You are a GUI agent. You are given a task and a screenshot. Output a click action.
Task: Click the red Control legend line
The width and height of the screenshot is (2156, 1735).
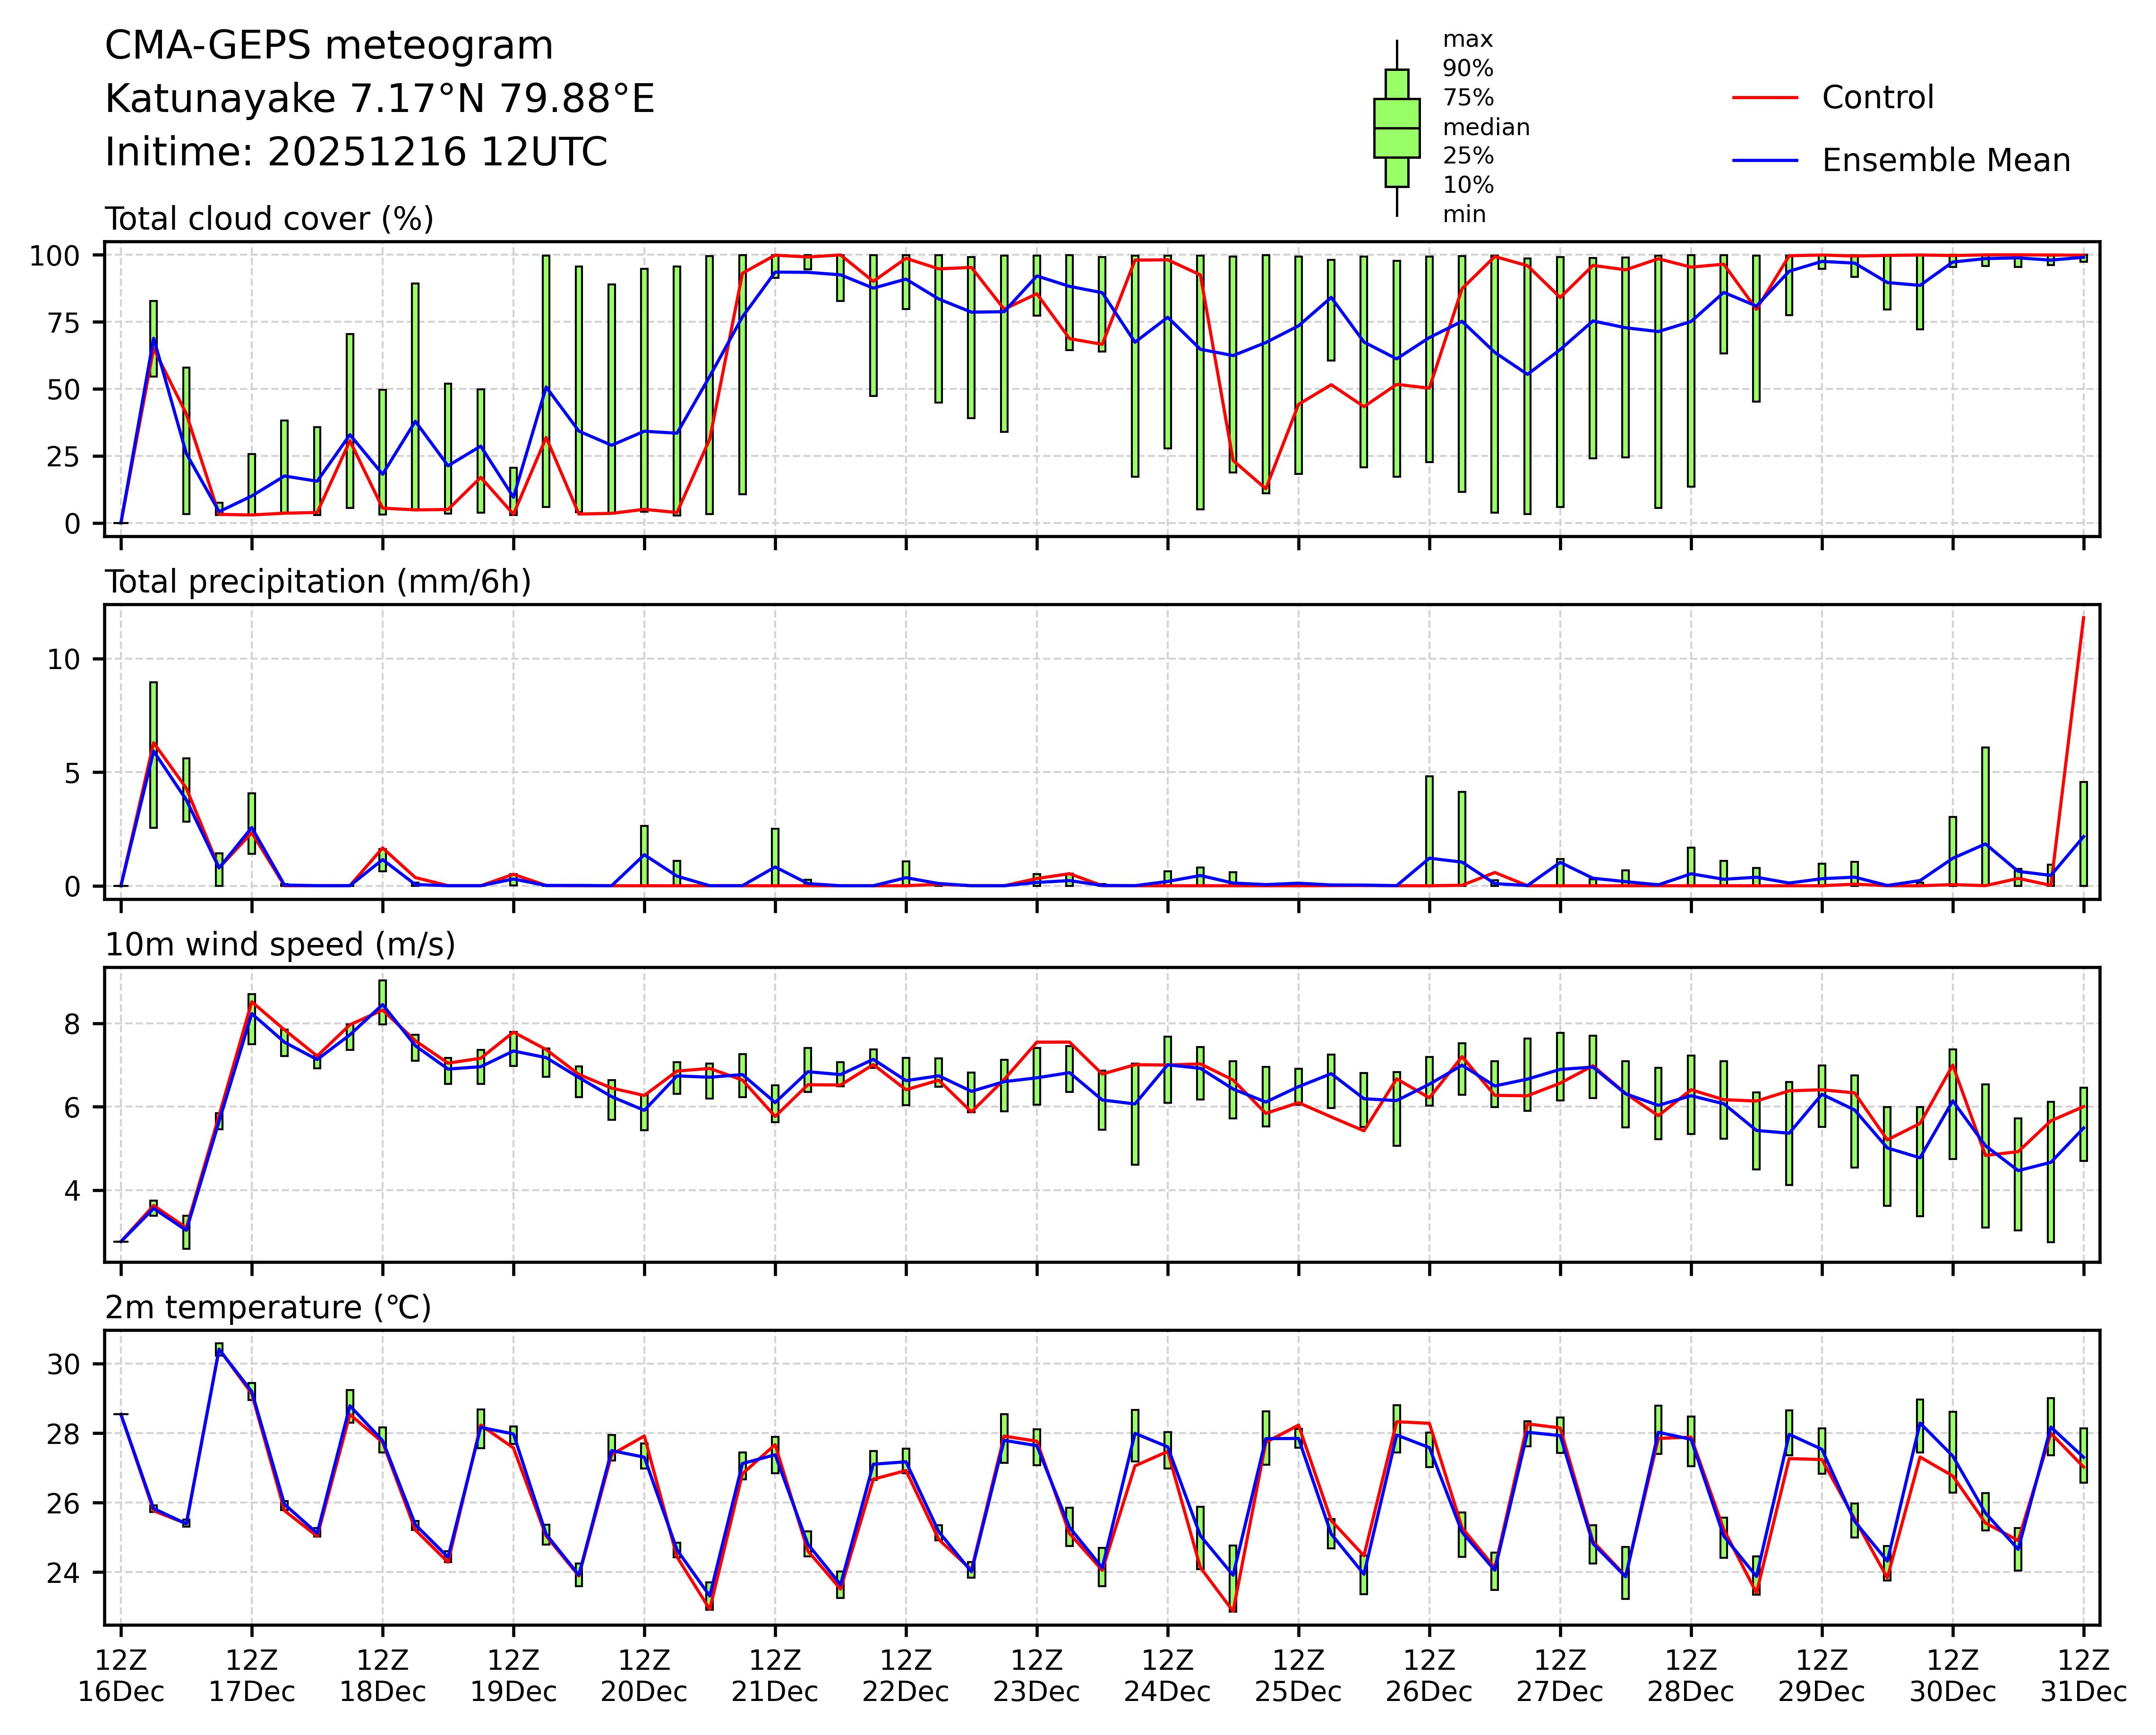[1765, 98]
